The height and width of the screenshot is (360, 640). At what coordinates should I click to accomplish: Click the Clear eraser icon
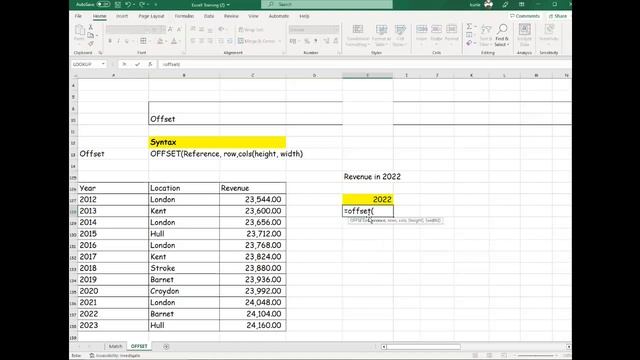(469, 43)
